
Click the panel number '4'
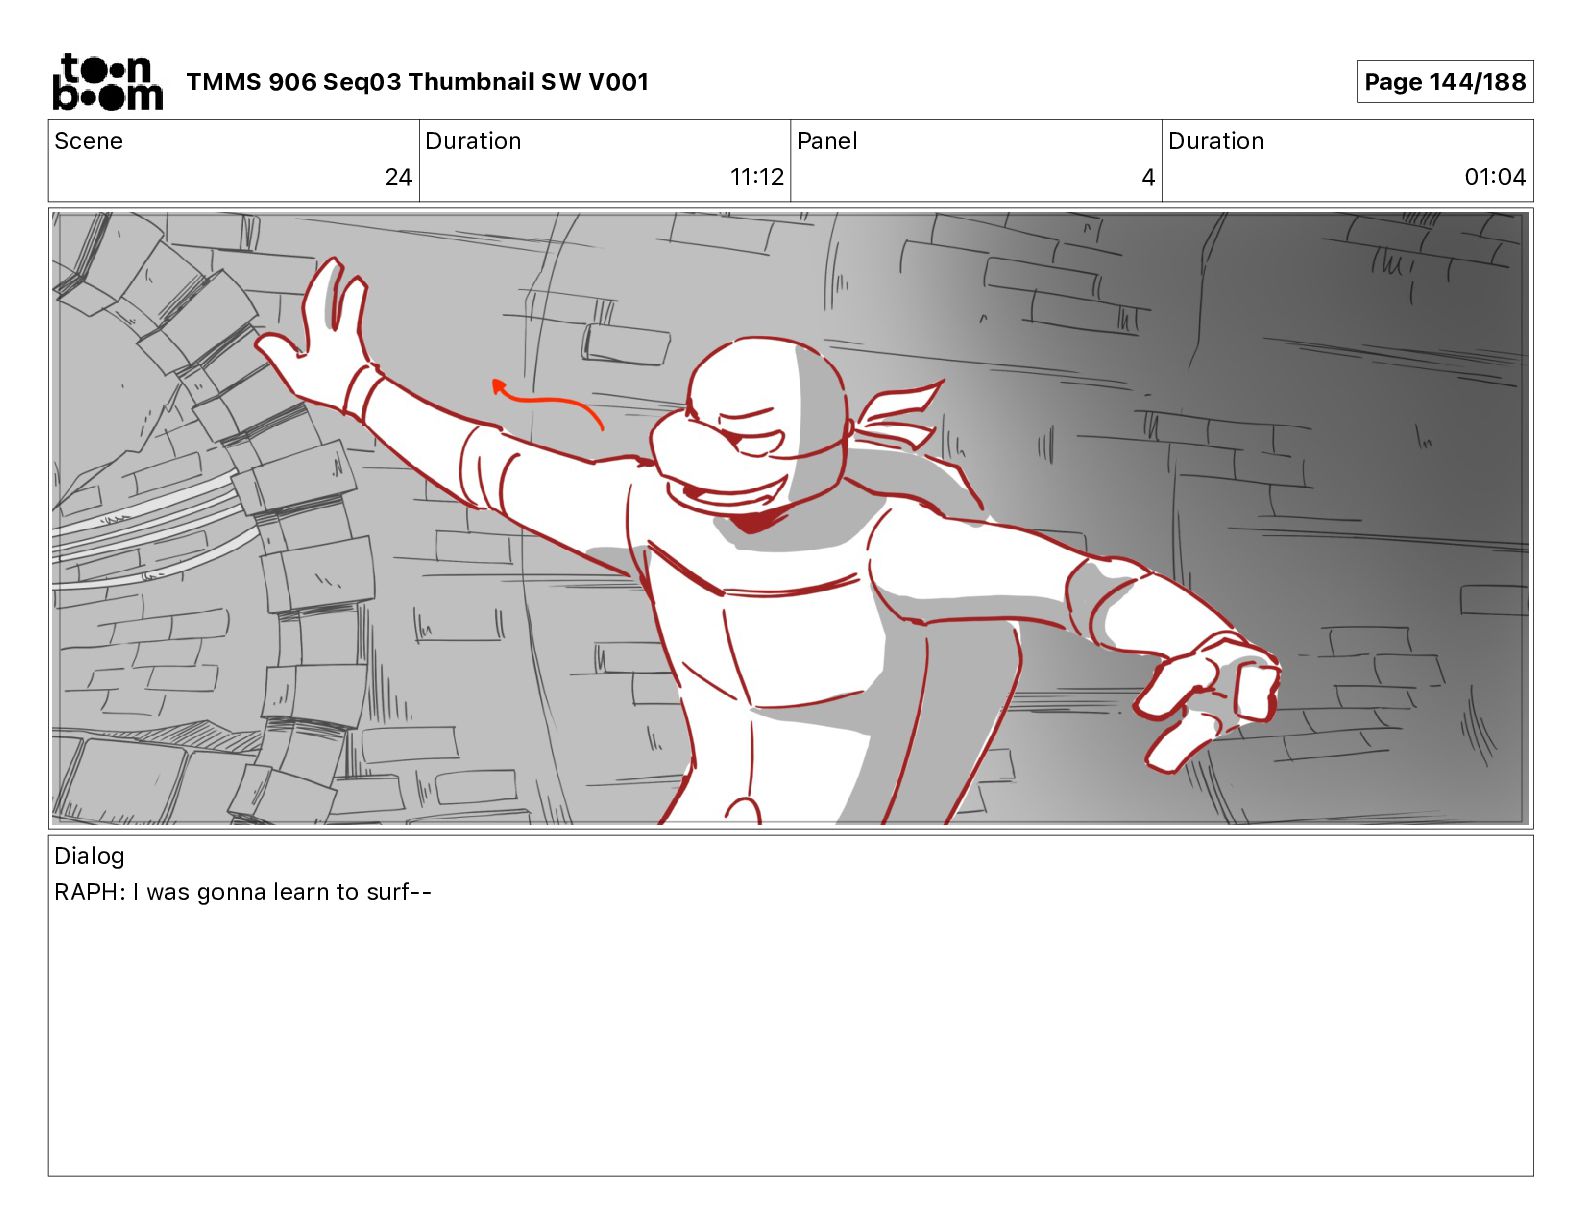pyautogui.click(x=1148, y=177)
